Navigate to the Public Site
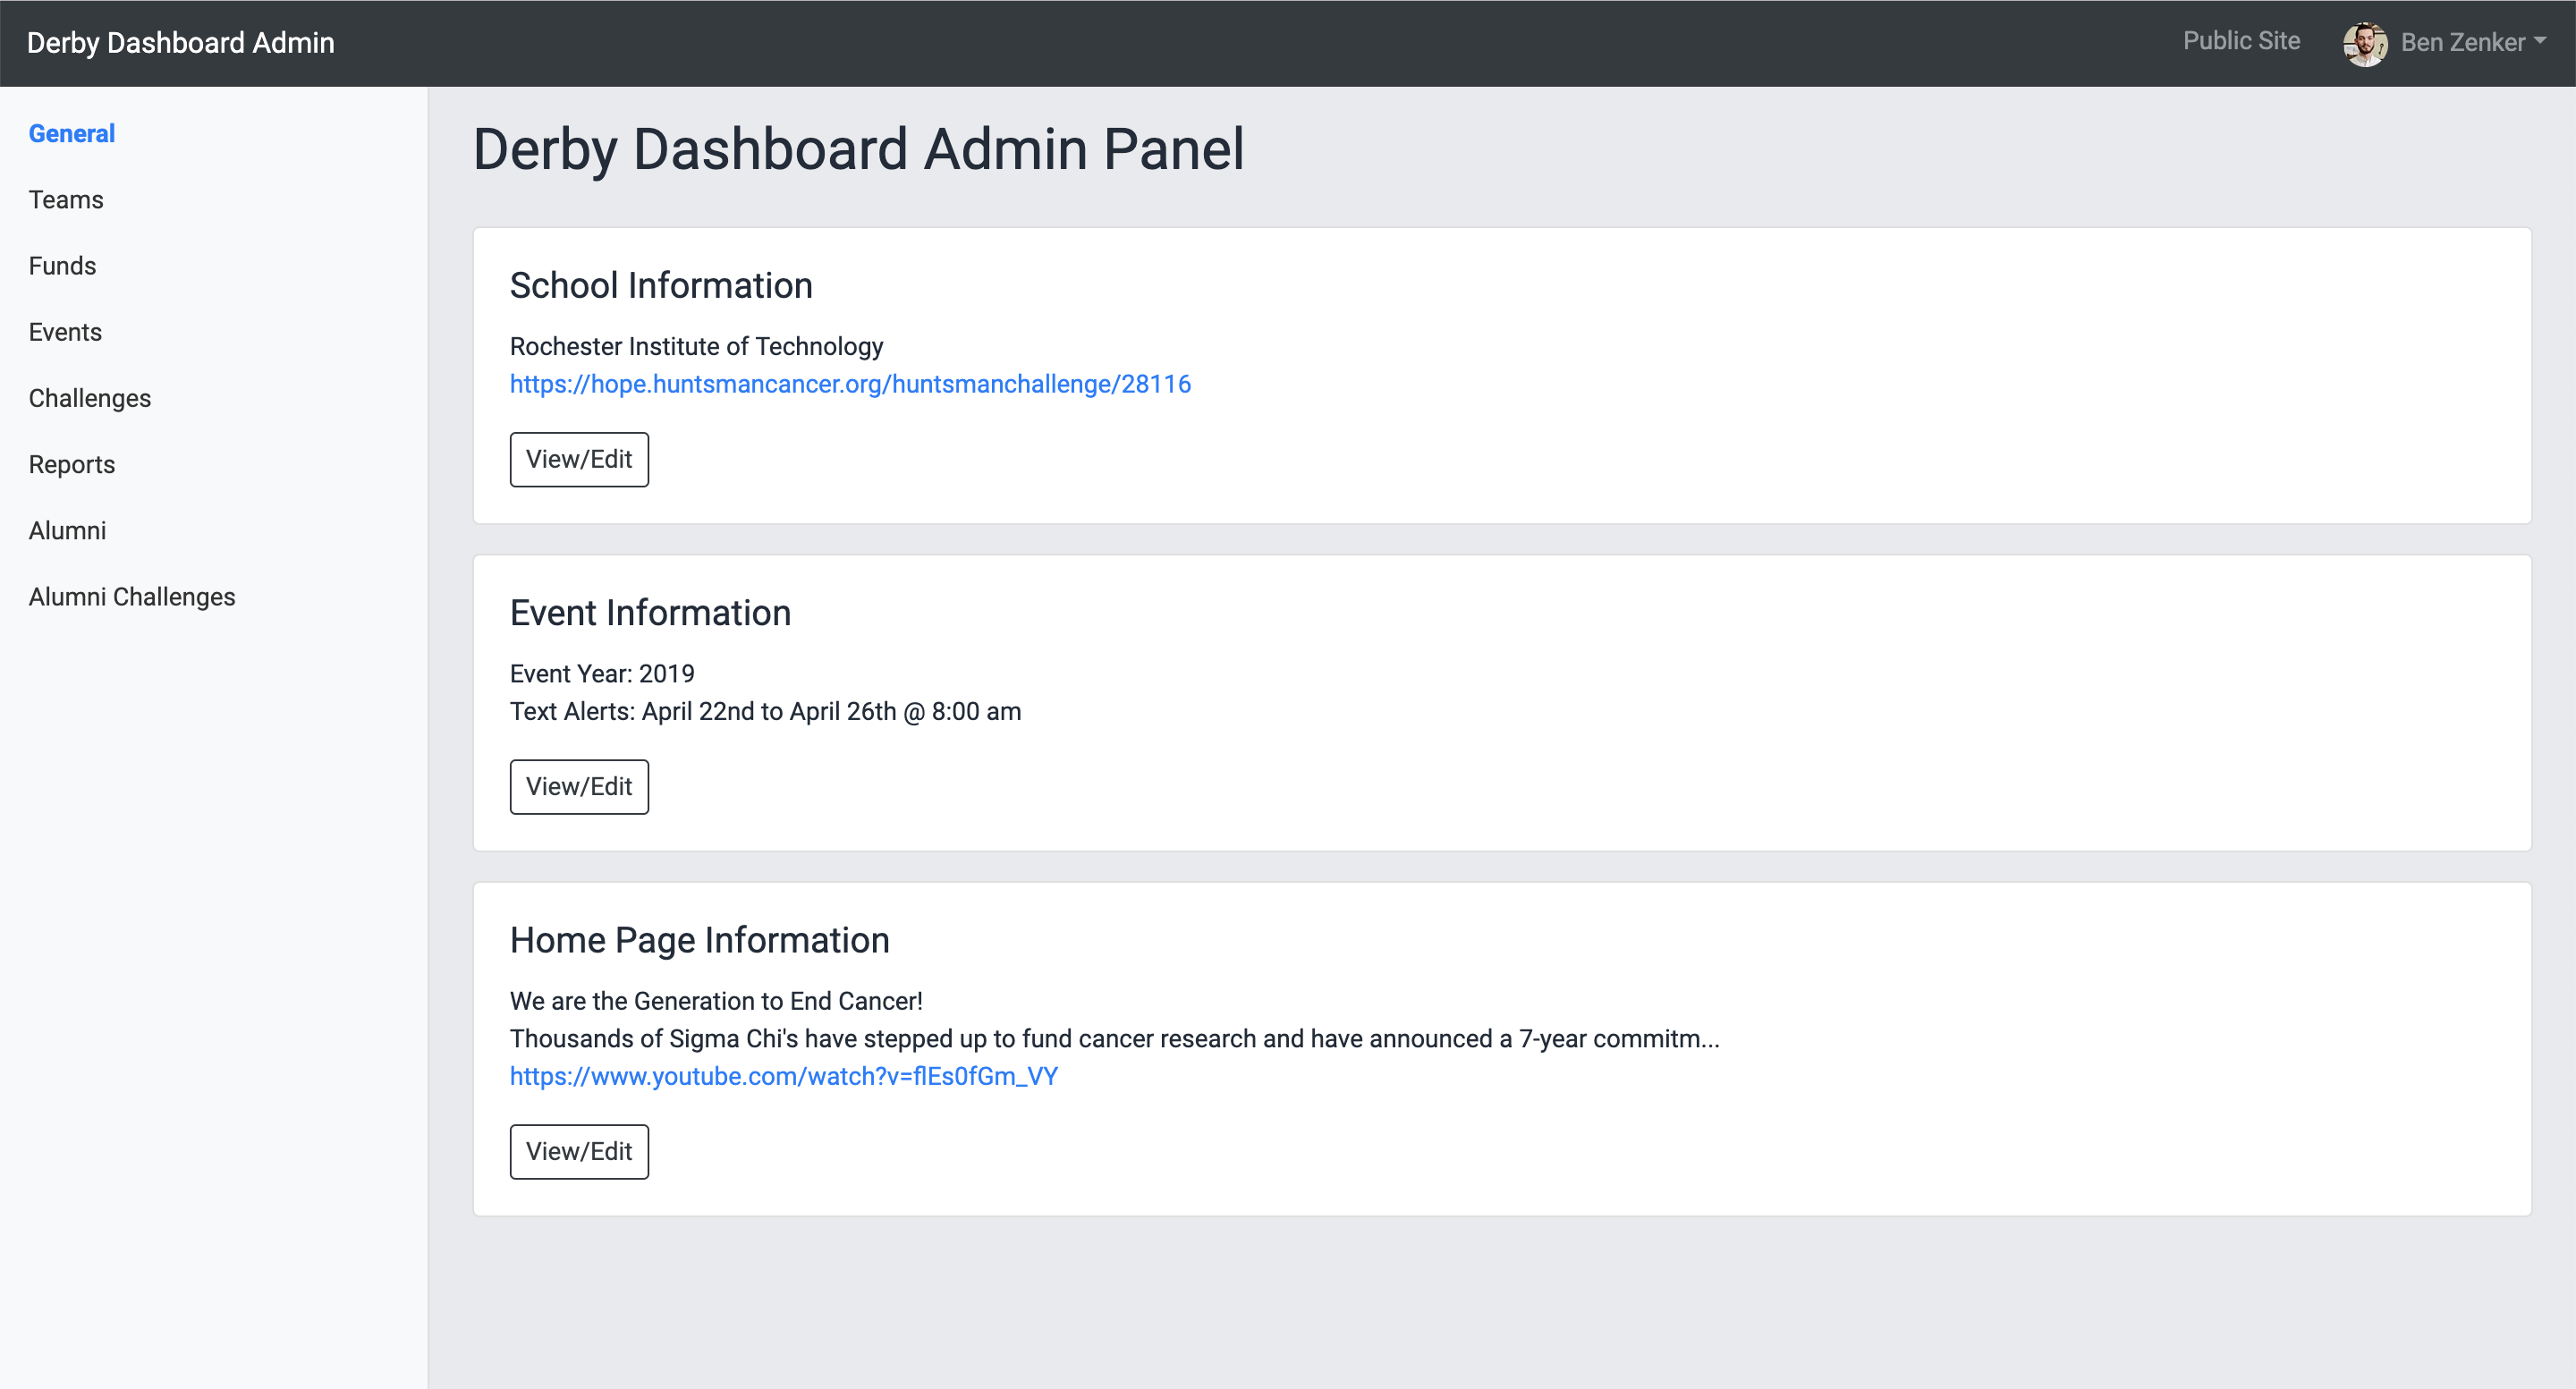The image size is (2576, 1389). [x=2240, y=40]
